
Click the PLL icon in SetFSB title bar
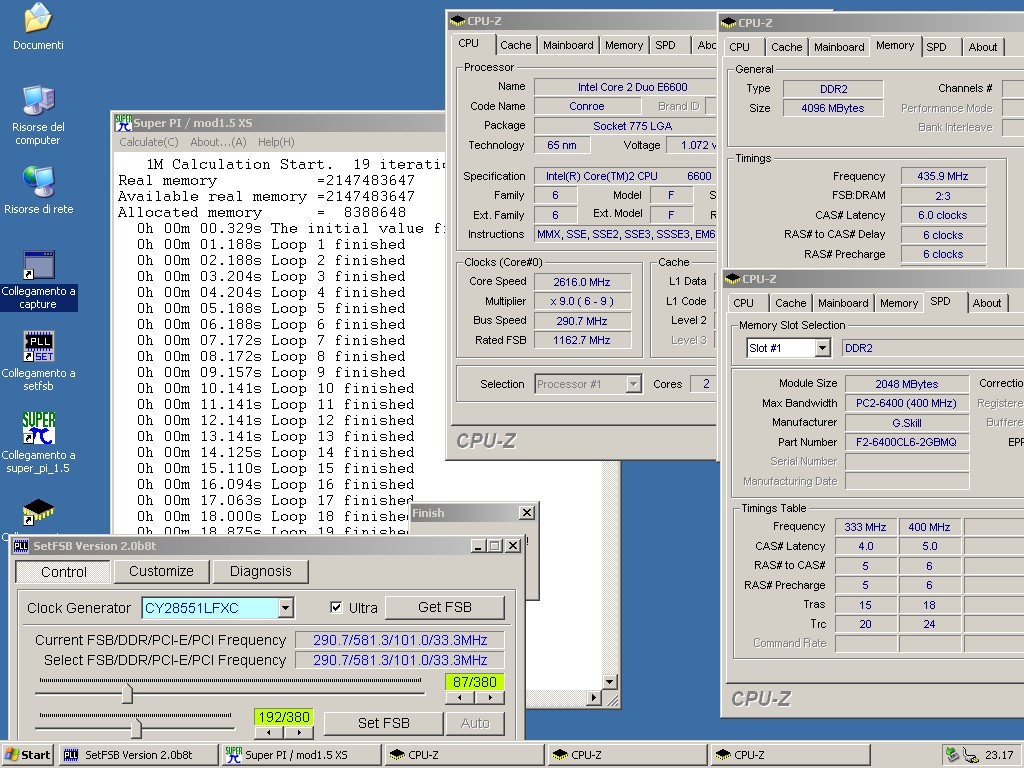point(21,546)
